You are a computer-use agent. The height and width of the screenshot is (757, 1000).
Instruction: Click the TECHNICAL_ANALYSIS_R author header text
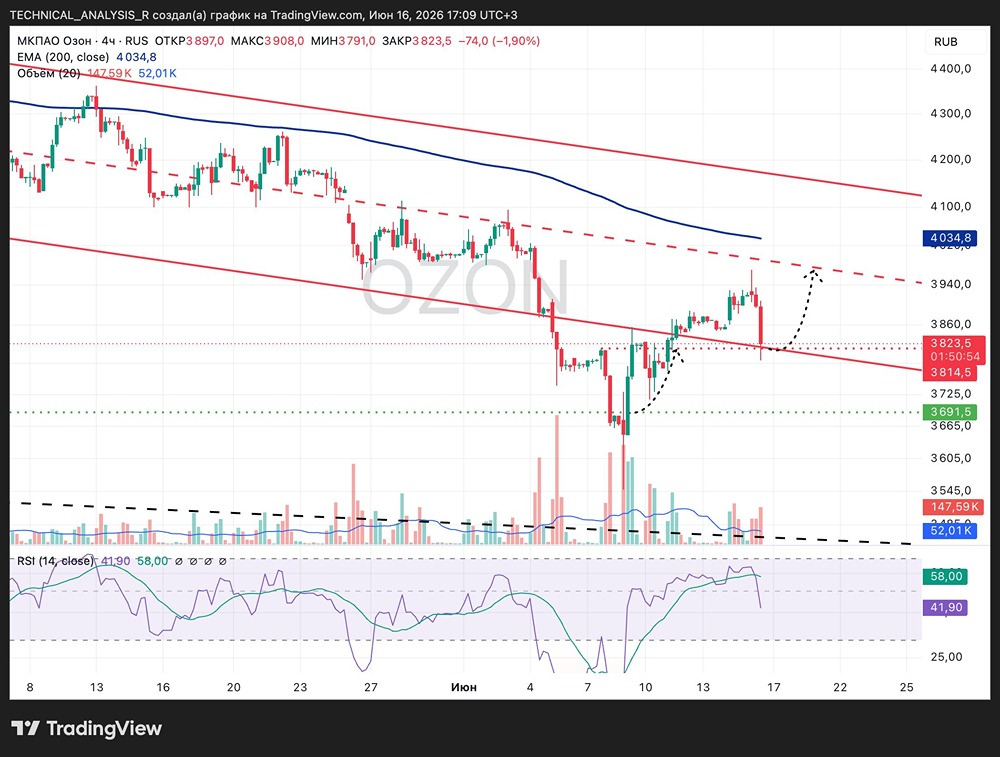tap(80, 15)
